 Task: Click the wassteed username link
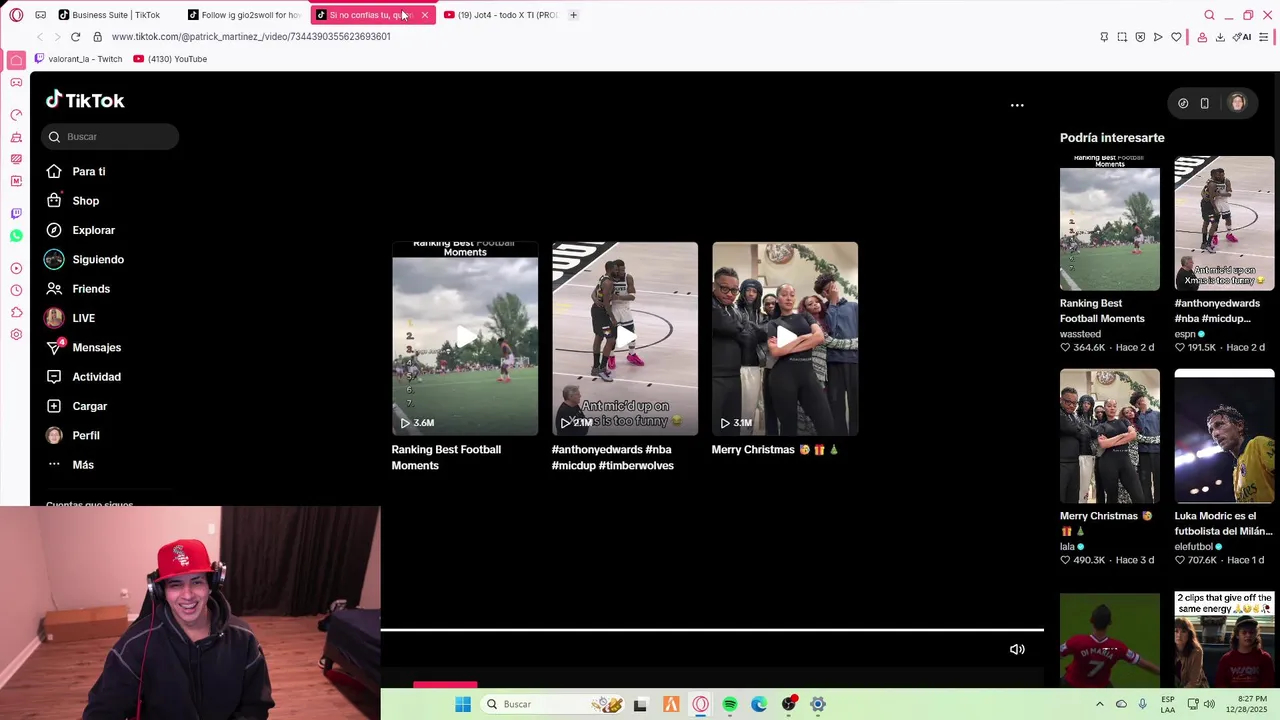1080,334
